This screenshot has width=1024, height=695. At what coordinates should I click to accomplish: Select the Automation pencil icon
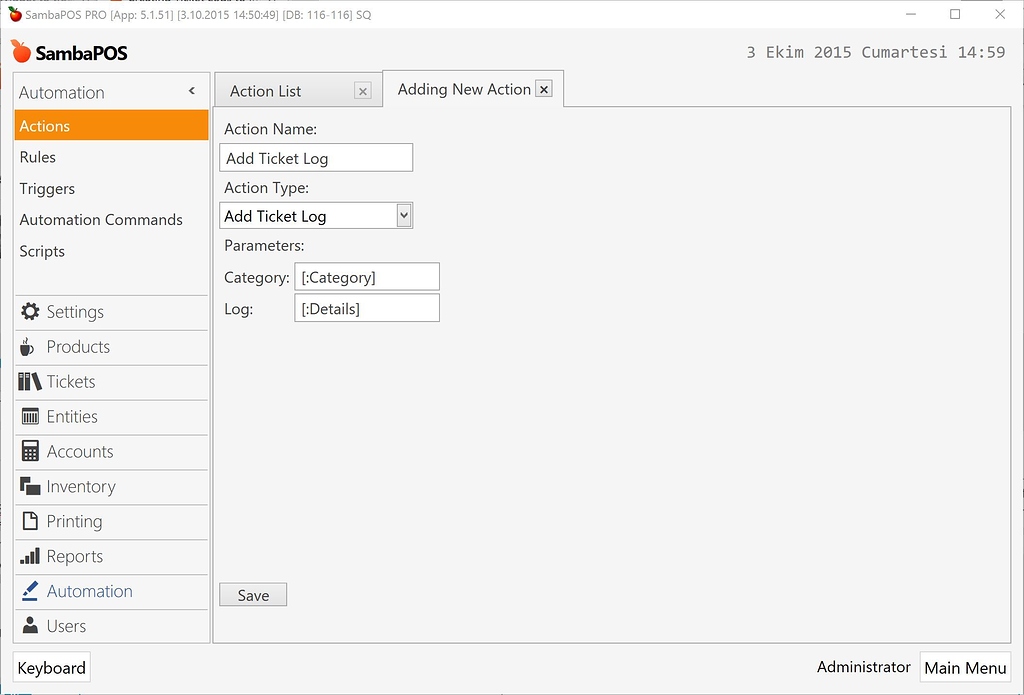(29, 591)
